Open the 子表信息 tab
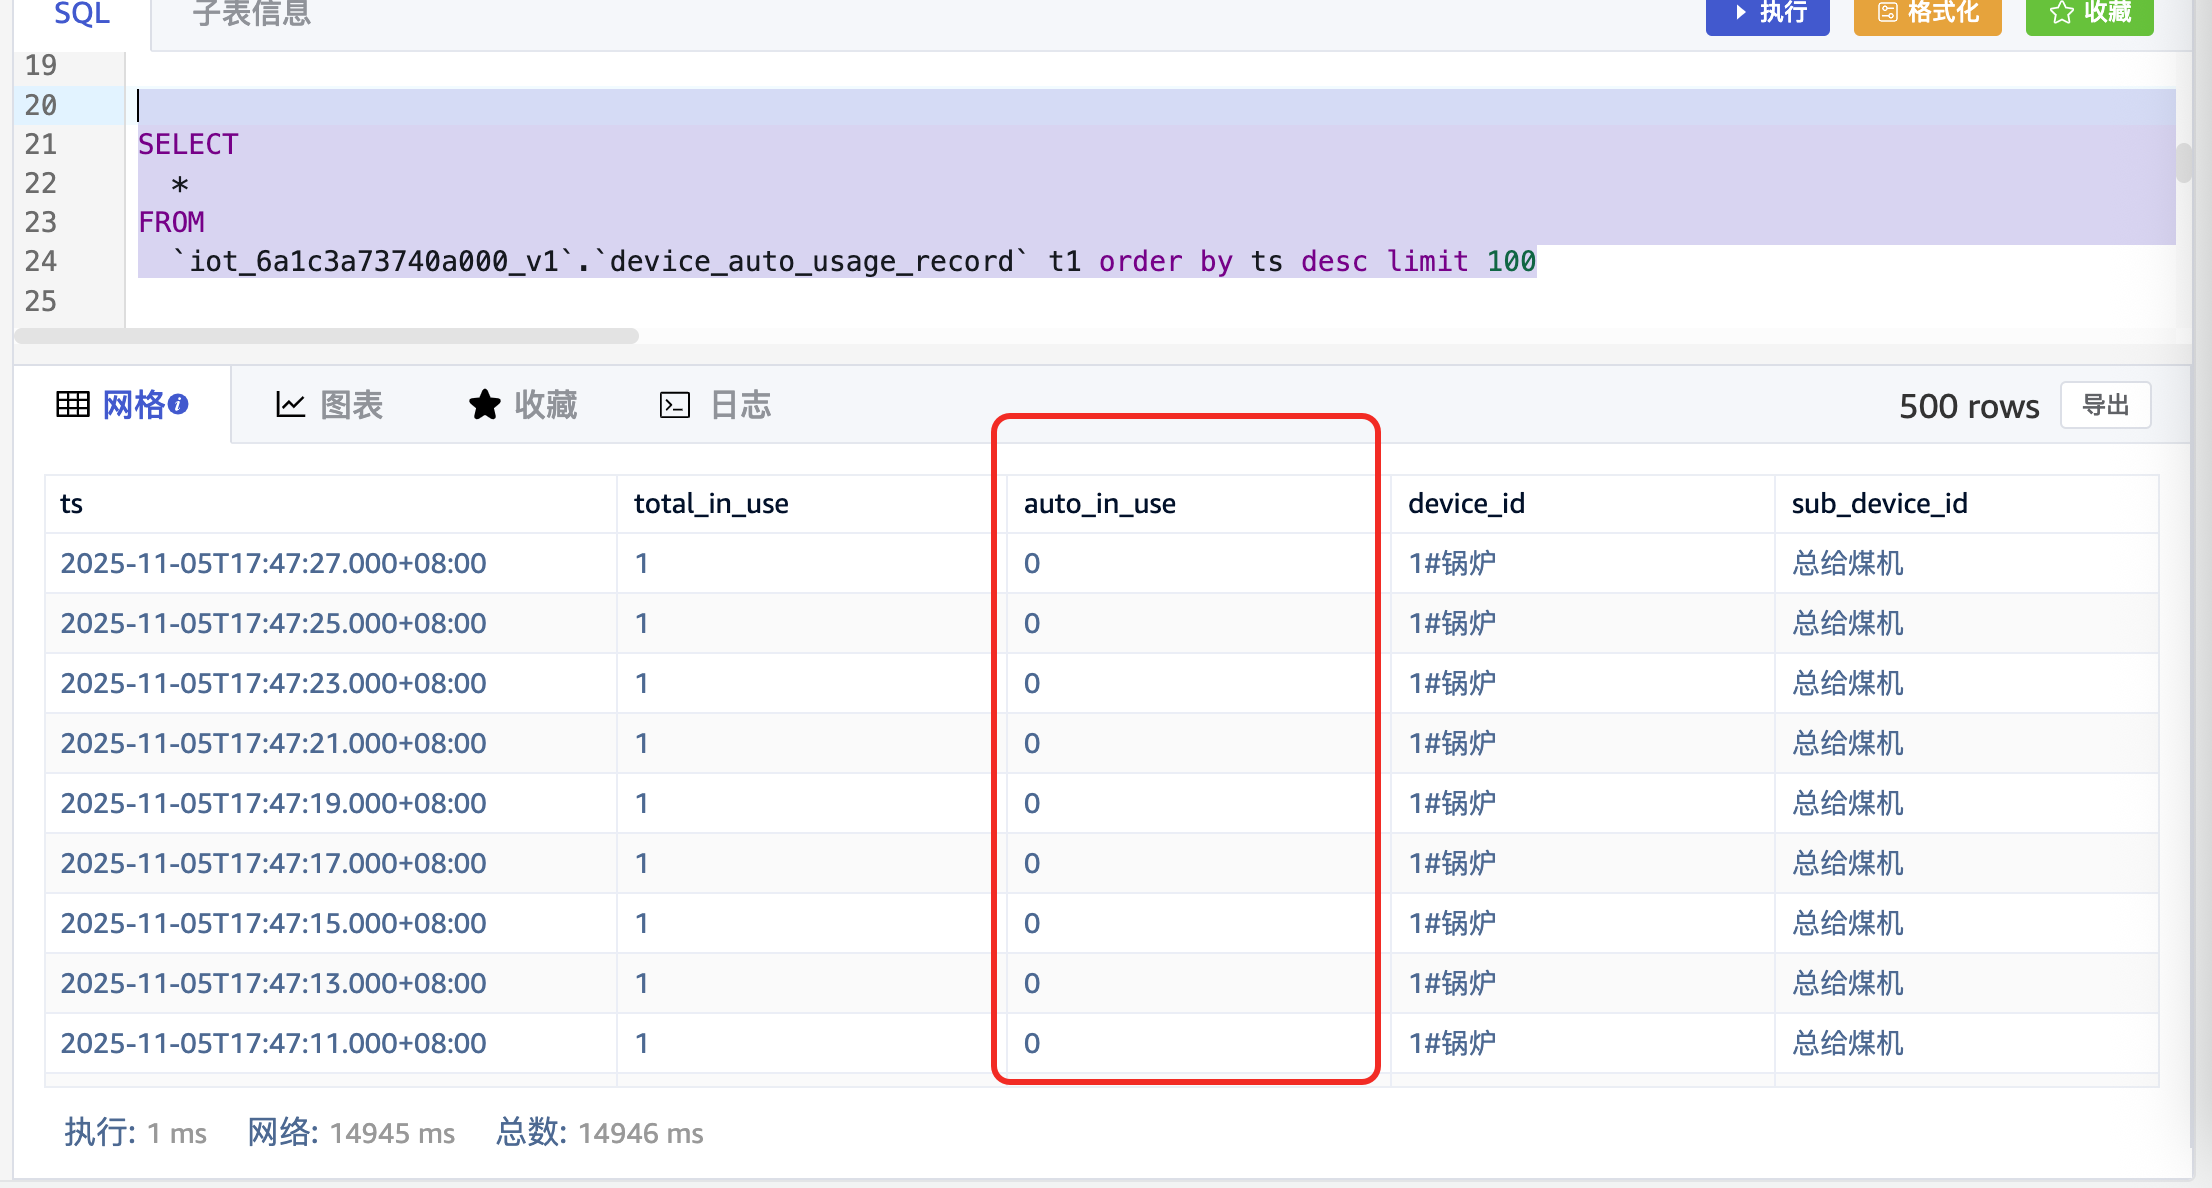The image size is (2212, 1188). click(x=252, y=14)
